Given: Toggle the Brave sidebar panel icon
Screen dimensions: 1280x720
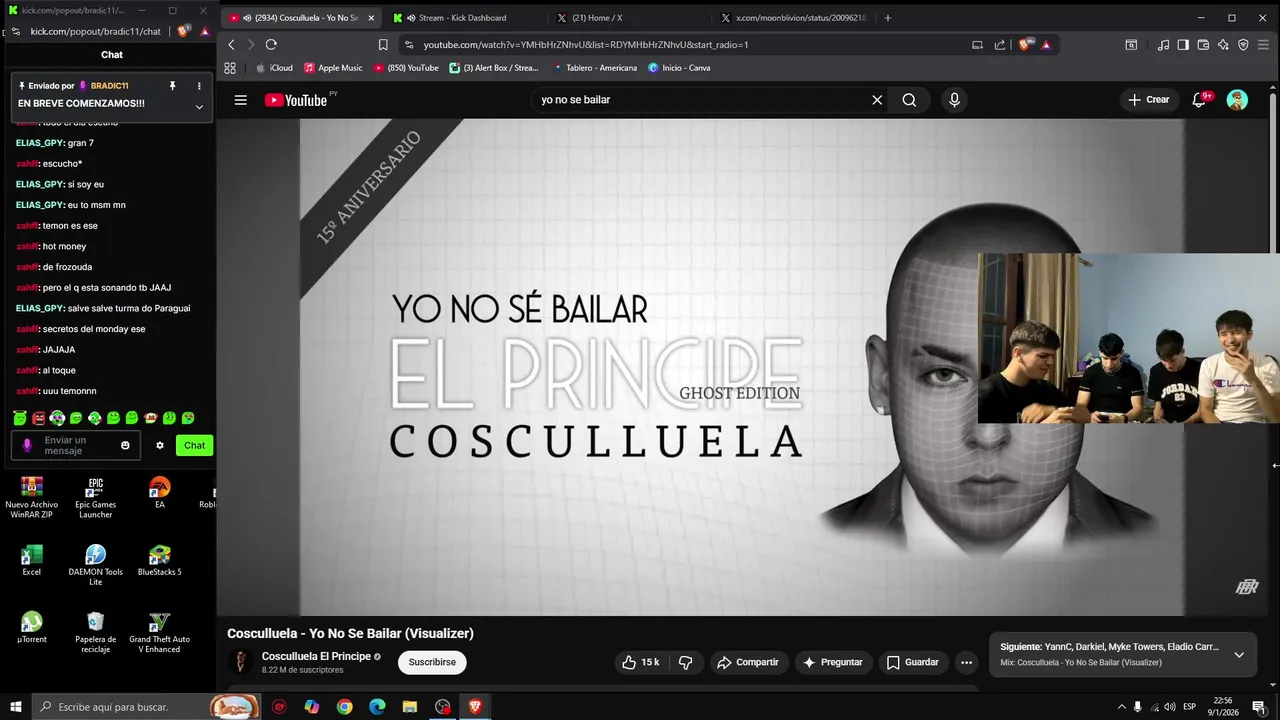Looking at the screenshot, I should [1183, 45].
